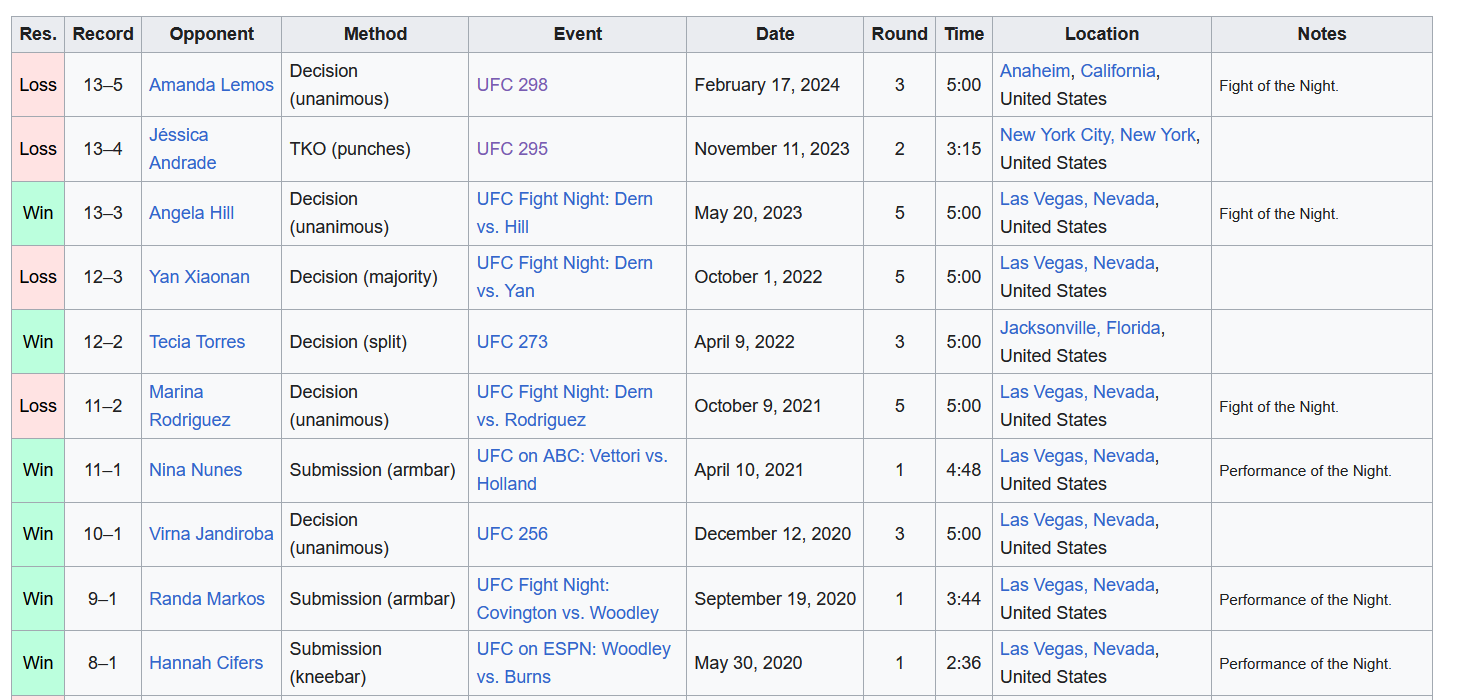The image size is (1459, 700).
Task: Open UFC Fight Night: Dern vs. Yan
Action: click(565, 277)
